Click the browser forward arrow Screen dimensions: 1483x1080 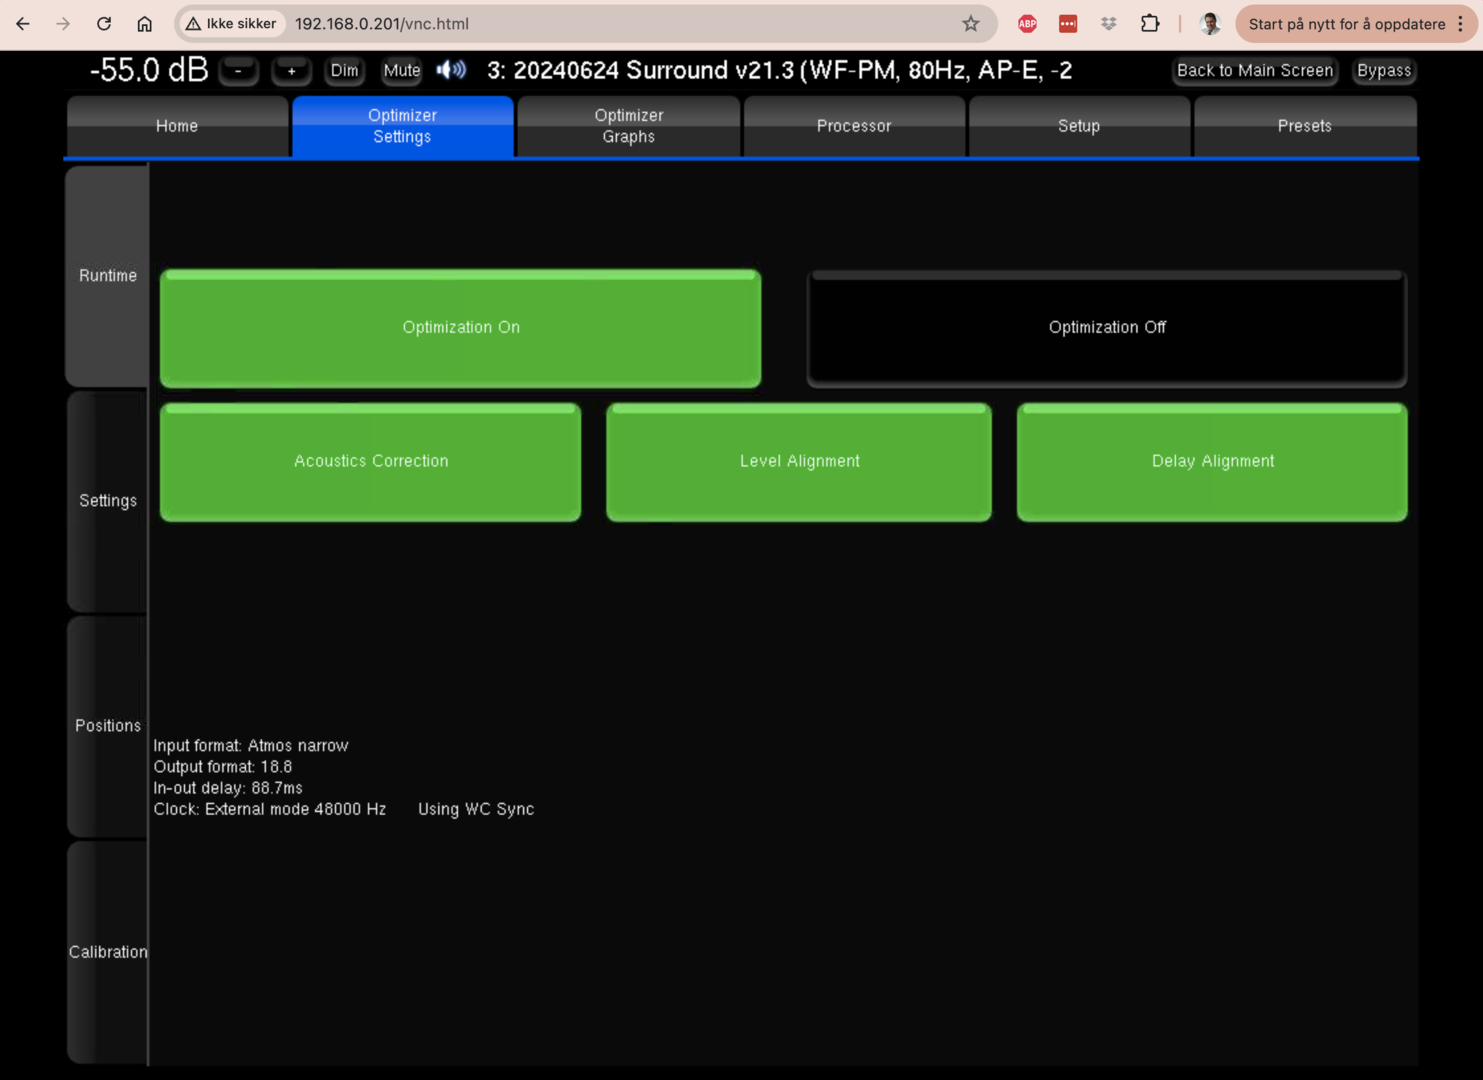[63, 24]
